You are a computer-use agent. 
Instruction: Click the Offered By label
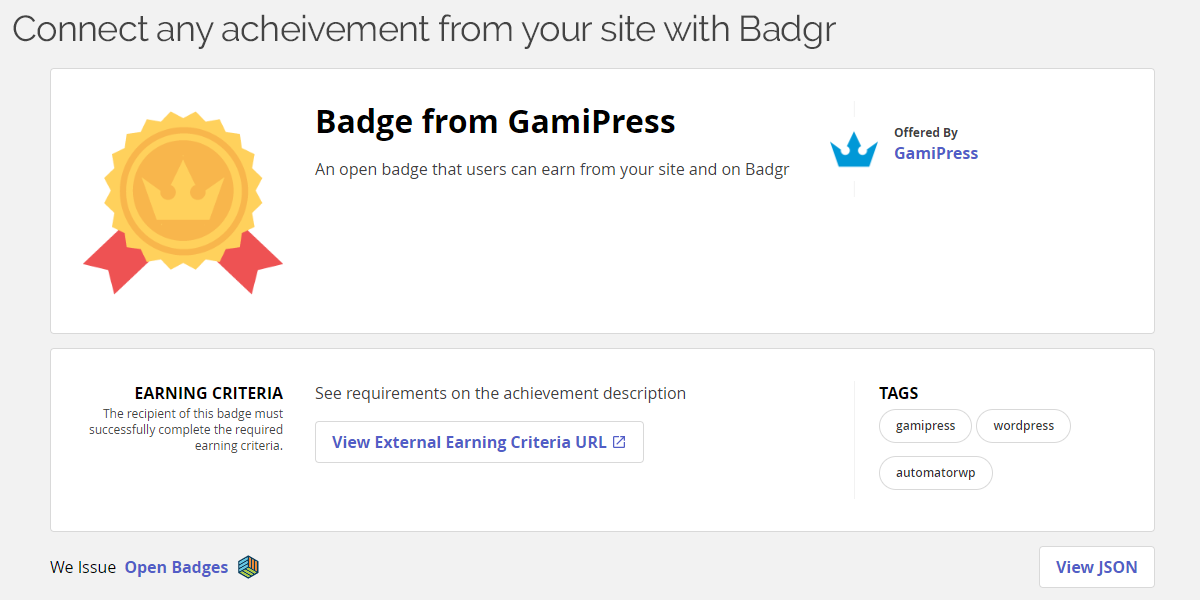click(926, 132)
